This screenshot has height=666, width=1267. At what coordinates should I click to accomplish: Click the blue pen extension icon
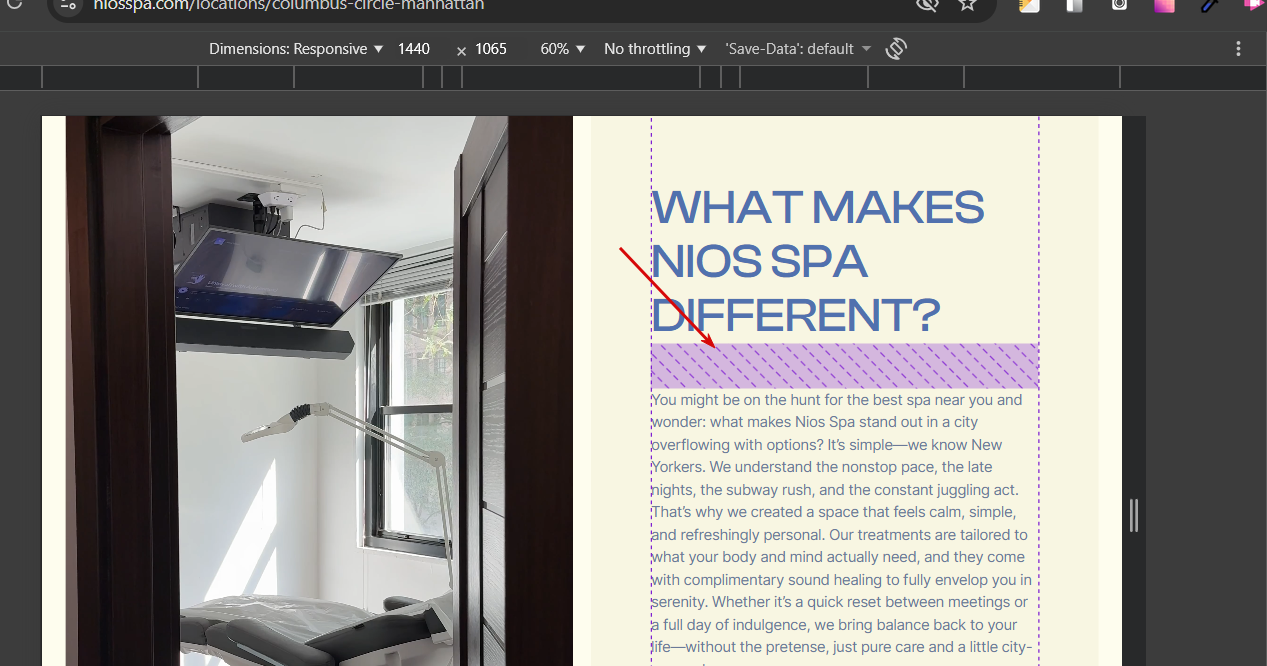(1210, 5)
